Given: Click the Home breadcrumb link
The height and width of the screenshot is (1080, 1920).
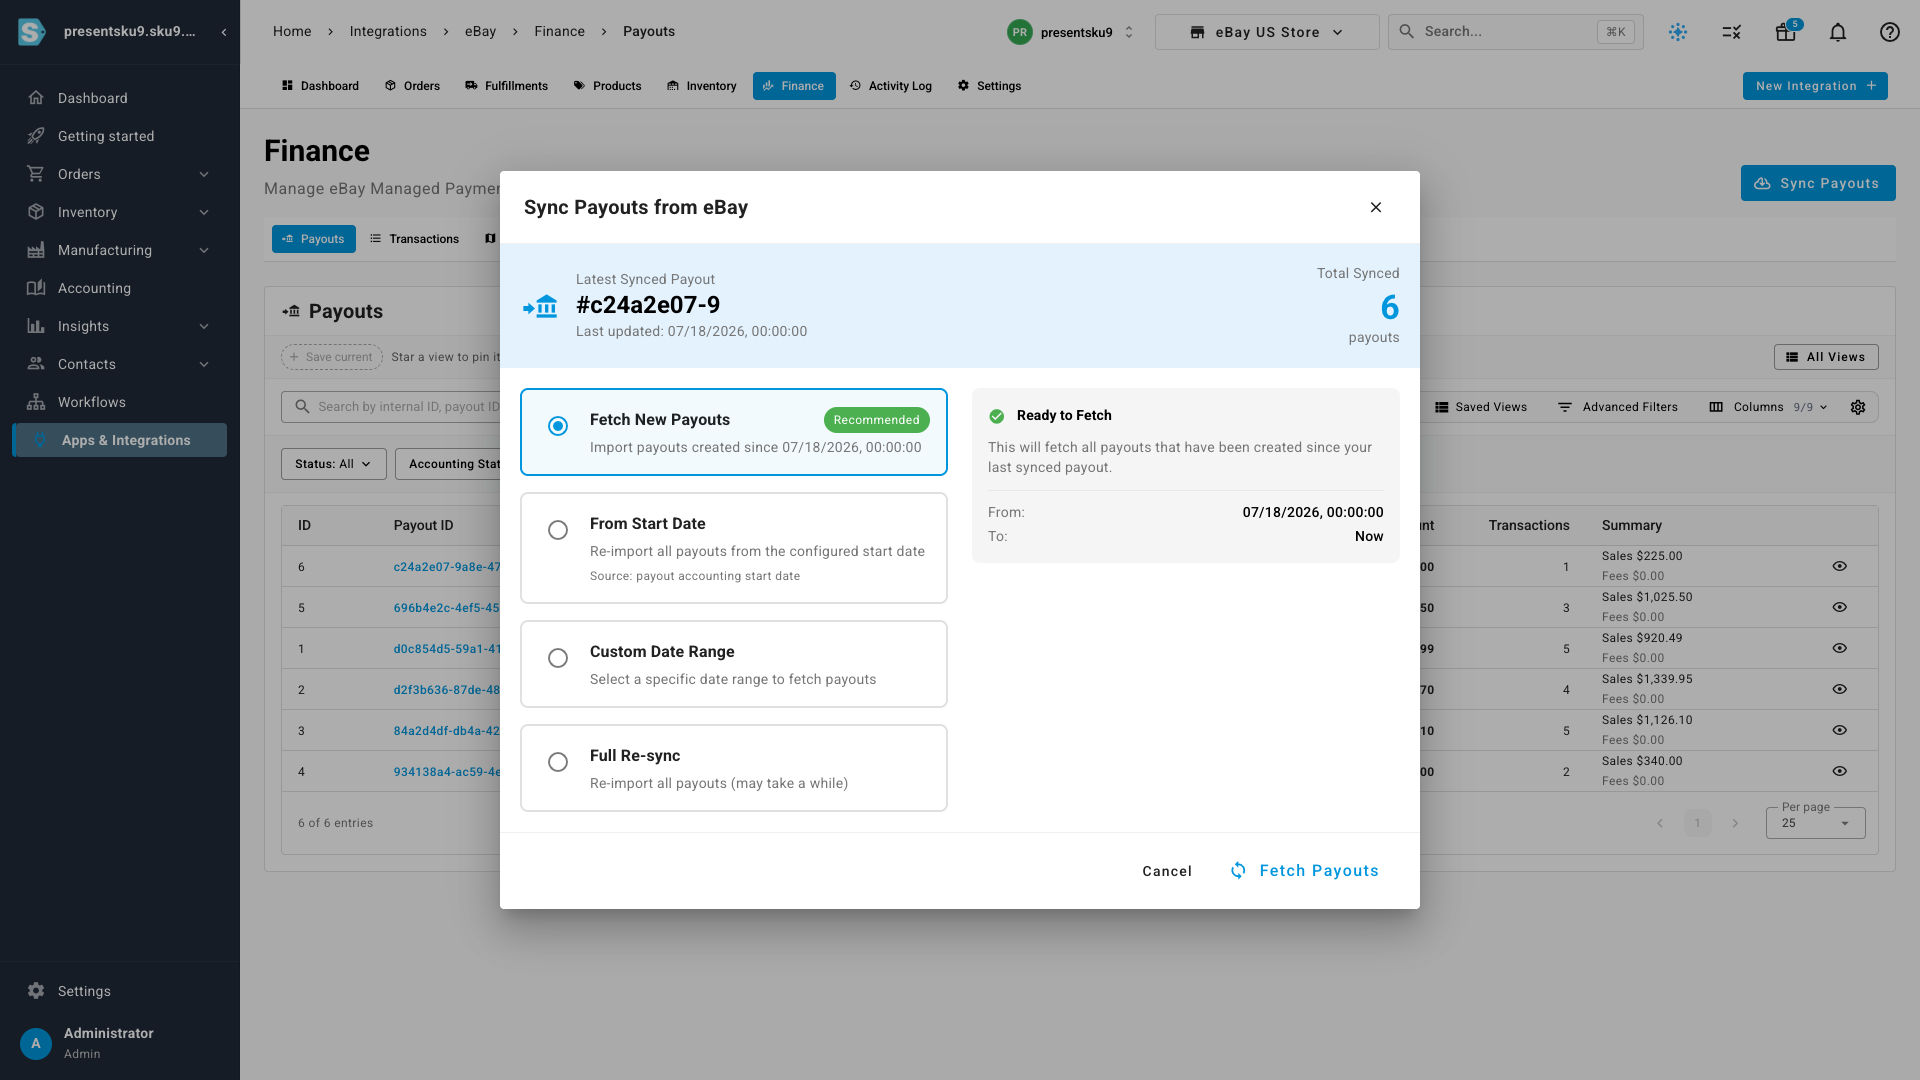Looking at the screenshot, I should 292,32.
